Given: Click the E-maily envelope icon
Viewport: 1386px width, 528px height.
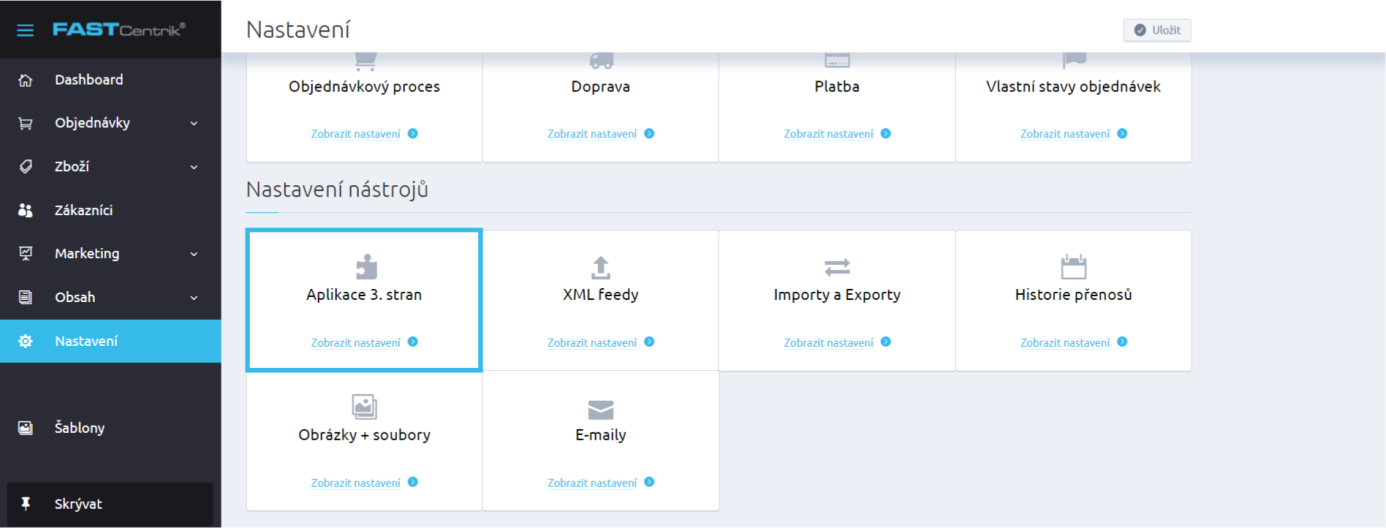Looking at the screenshot, I should 600,409.
